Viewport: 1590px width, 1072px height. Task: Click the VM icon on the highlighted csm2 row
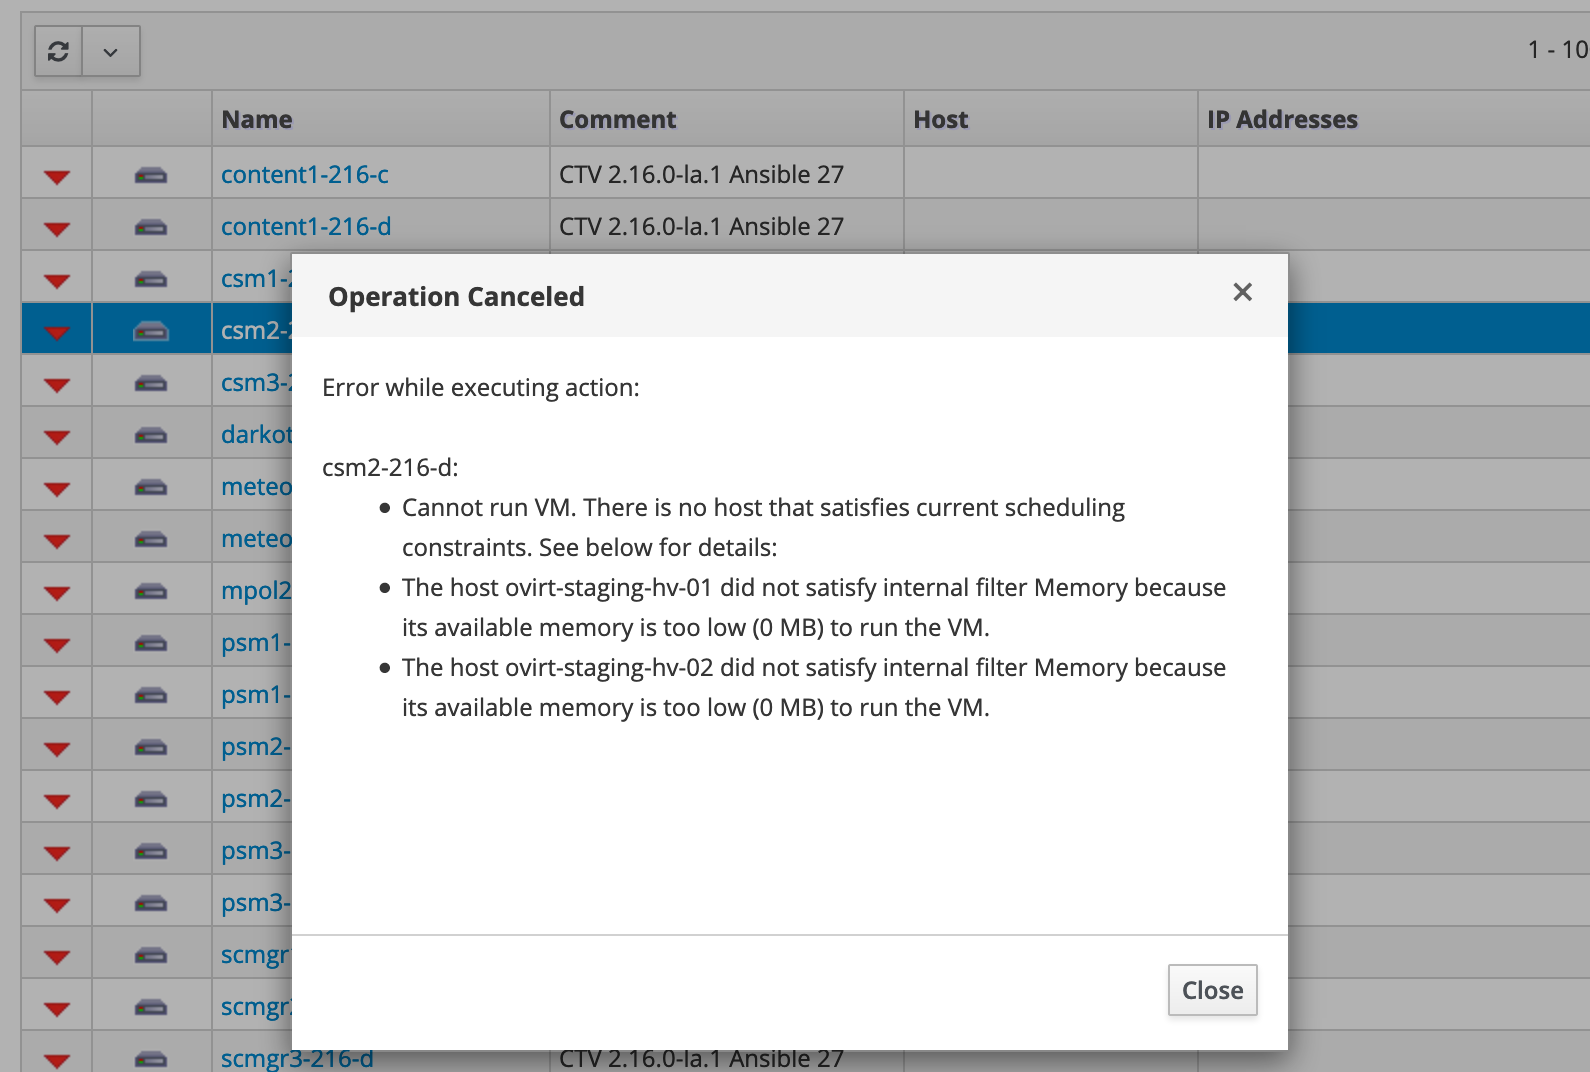click(x=151, y=331)
